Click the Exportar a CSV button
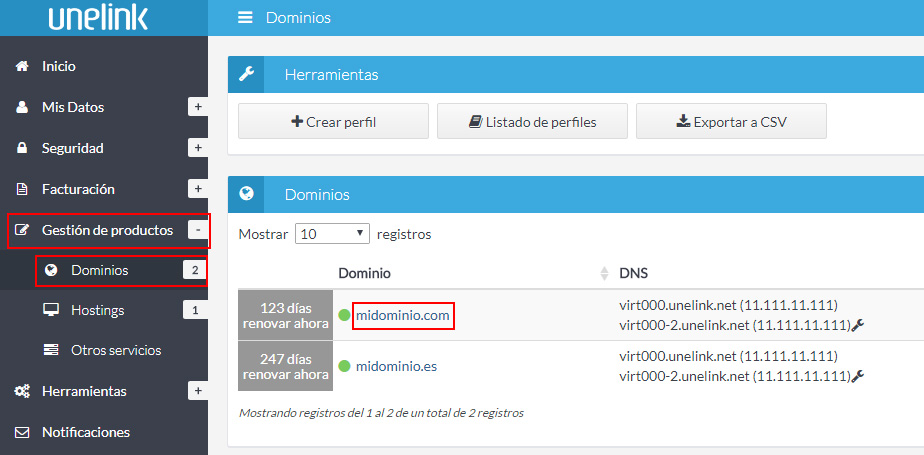Image resolution: width=924 pixels, height=455 pixels. (x=731, y=122)
